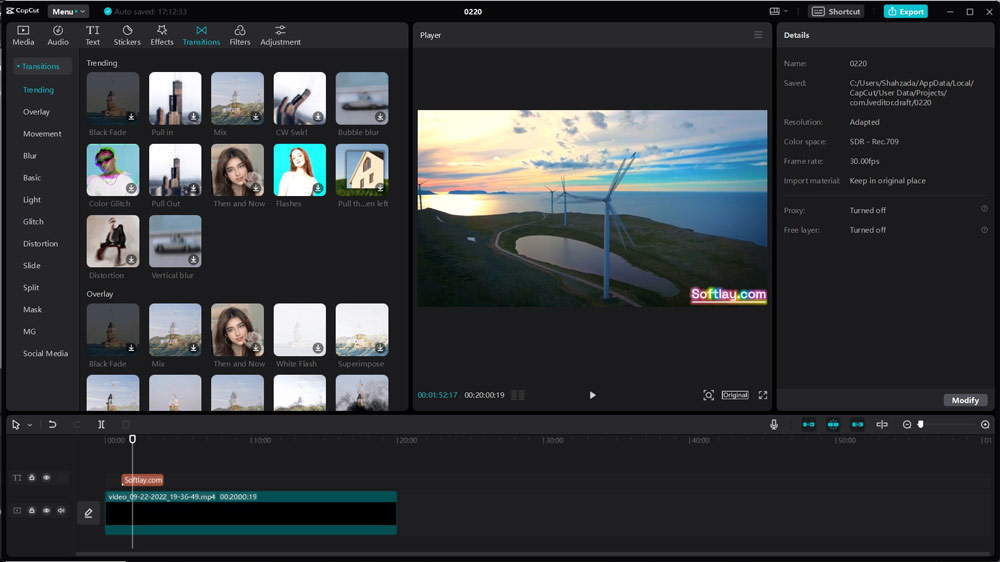Click the horizontal timeline scrollbar
The image size is (1000, 562).
(533, 554)
